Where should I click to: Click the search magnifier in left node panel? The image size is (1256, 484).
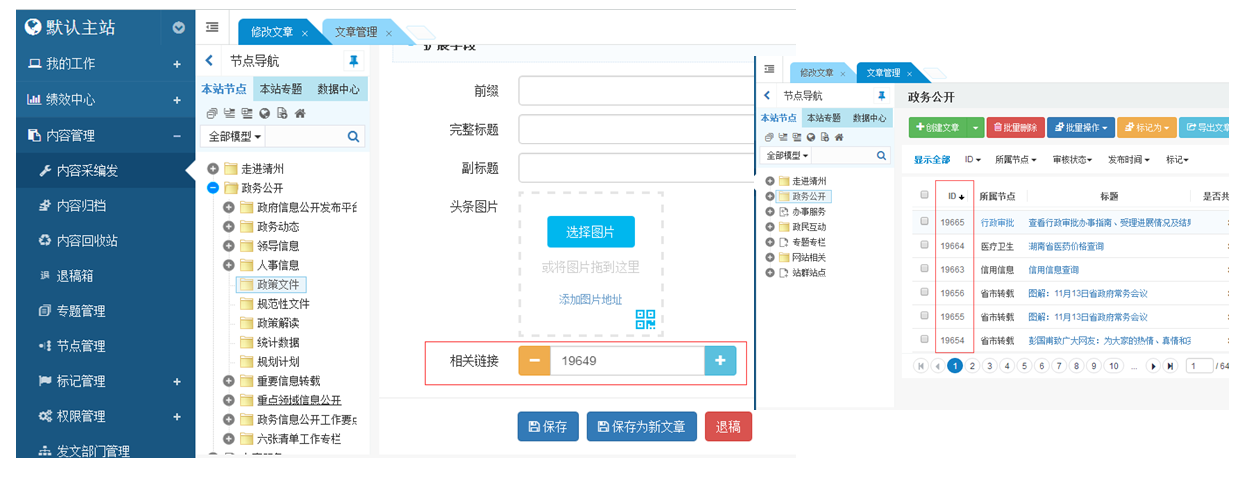click(353, 136)
